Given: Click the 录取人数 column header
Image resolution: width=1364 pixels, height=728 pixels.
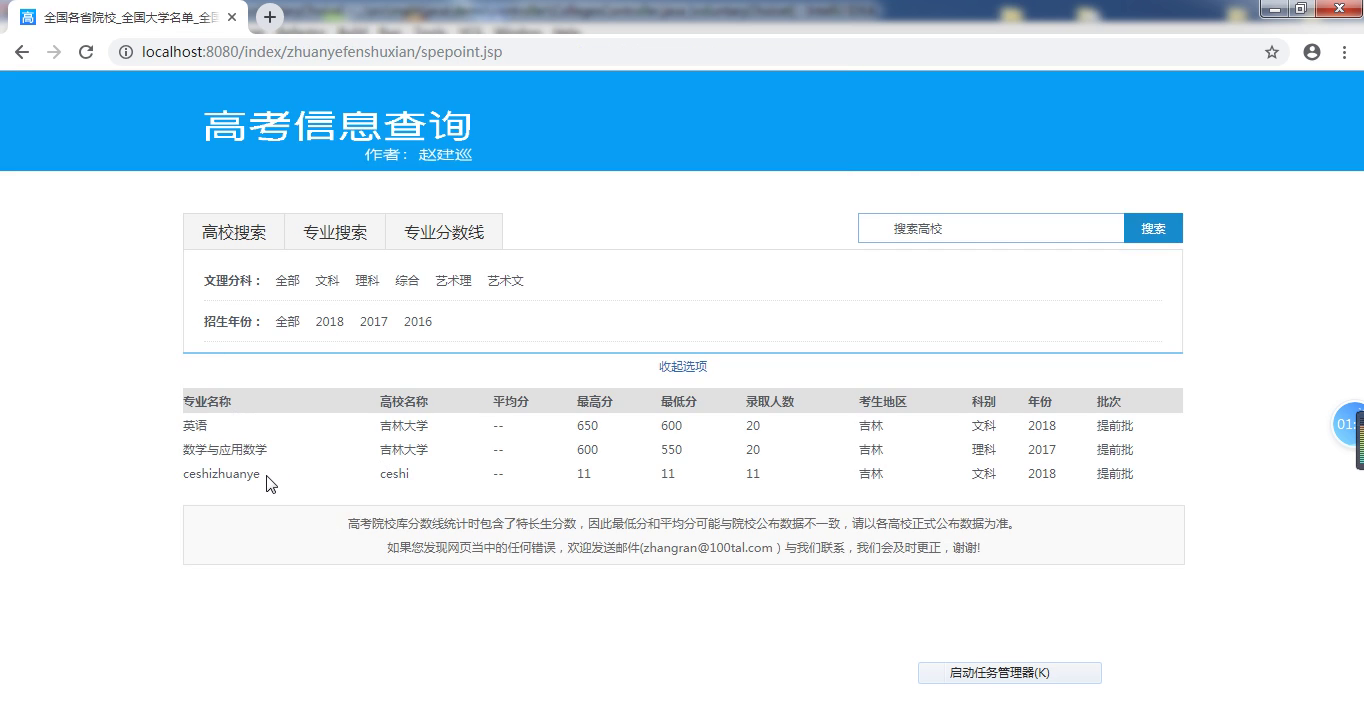Looking at the screenshot, I should [x=770, y=402].
